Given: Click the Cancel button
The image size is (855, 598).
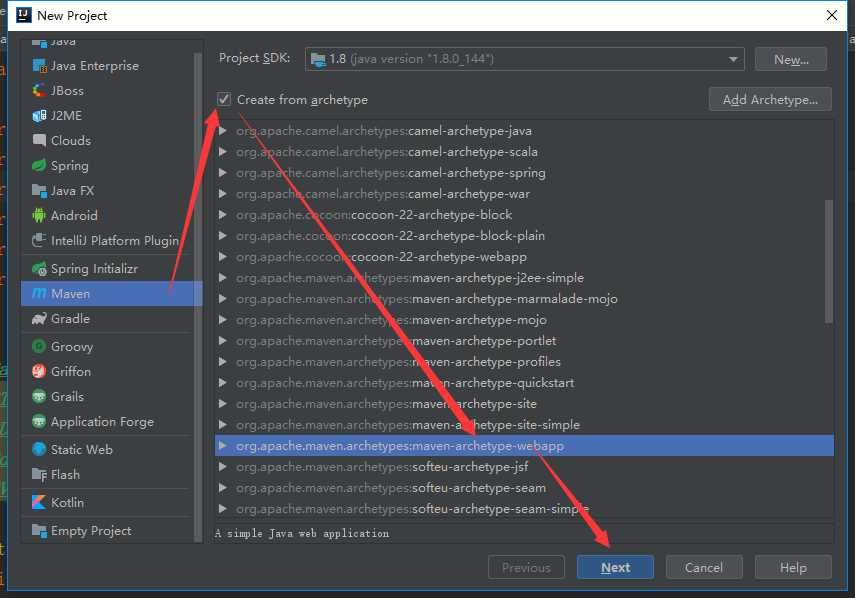Looking at the screenshot, I should [x=704, y=567].
